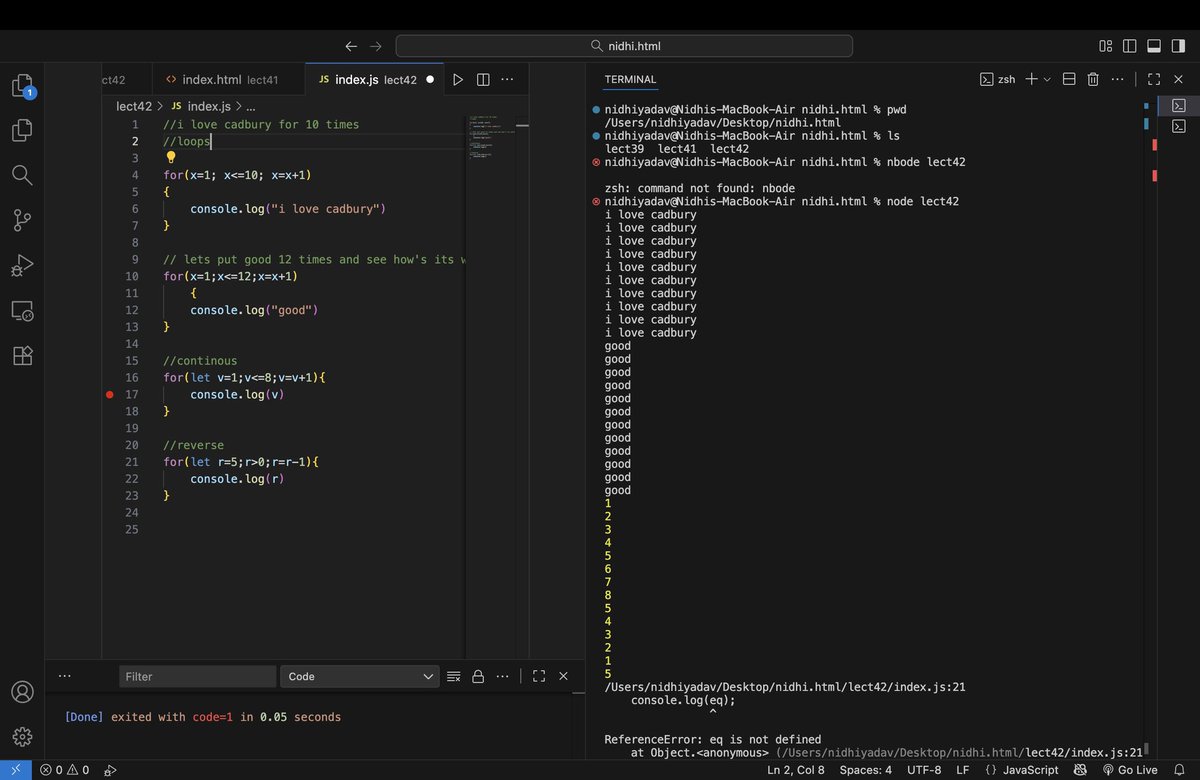The height and width of the screenshot is (780, 1200).
Task: Toggle the bottom panel visibility
Action: click(1153, 46)
